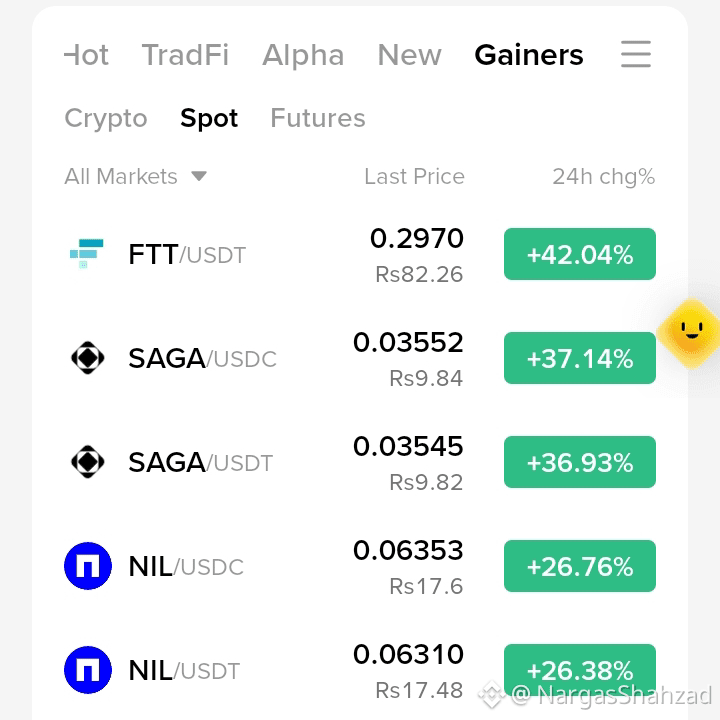Tap the NIL/USDC blue logo icon

click(x=88, y=566)
